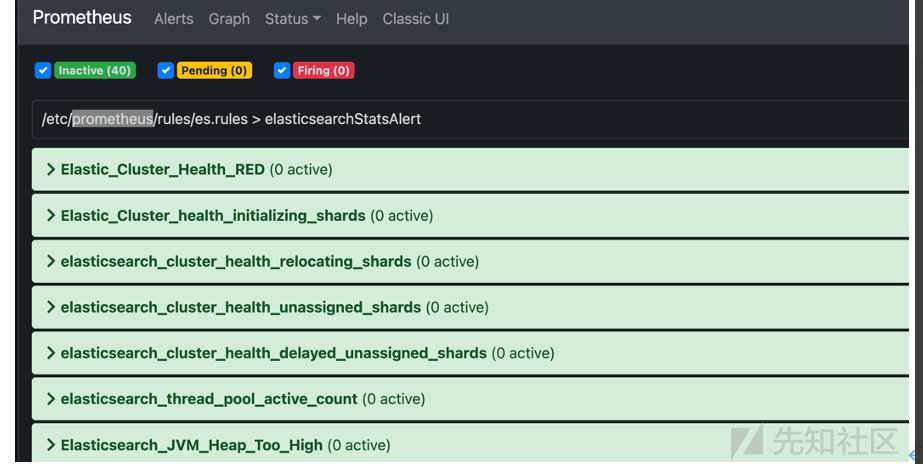Click the es.rules file path header
This screenshot has height=464, width=923.
(231, 119)
